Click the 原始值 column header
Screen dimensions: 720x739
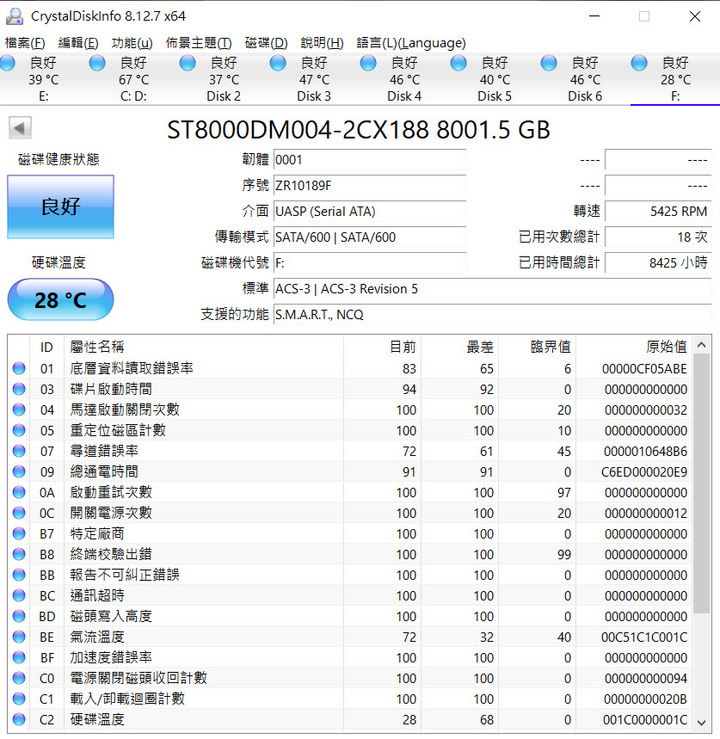click(x=634, y=347)
